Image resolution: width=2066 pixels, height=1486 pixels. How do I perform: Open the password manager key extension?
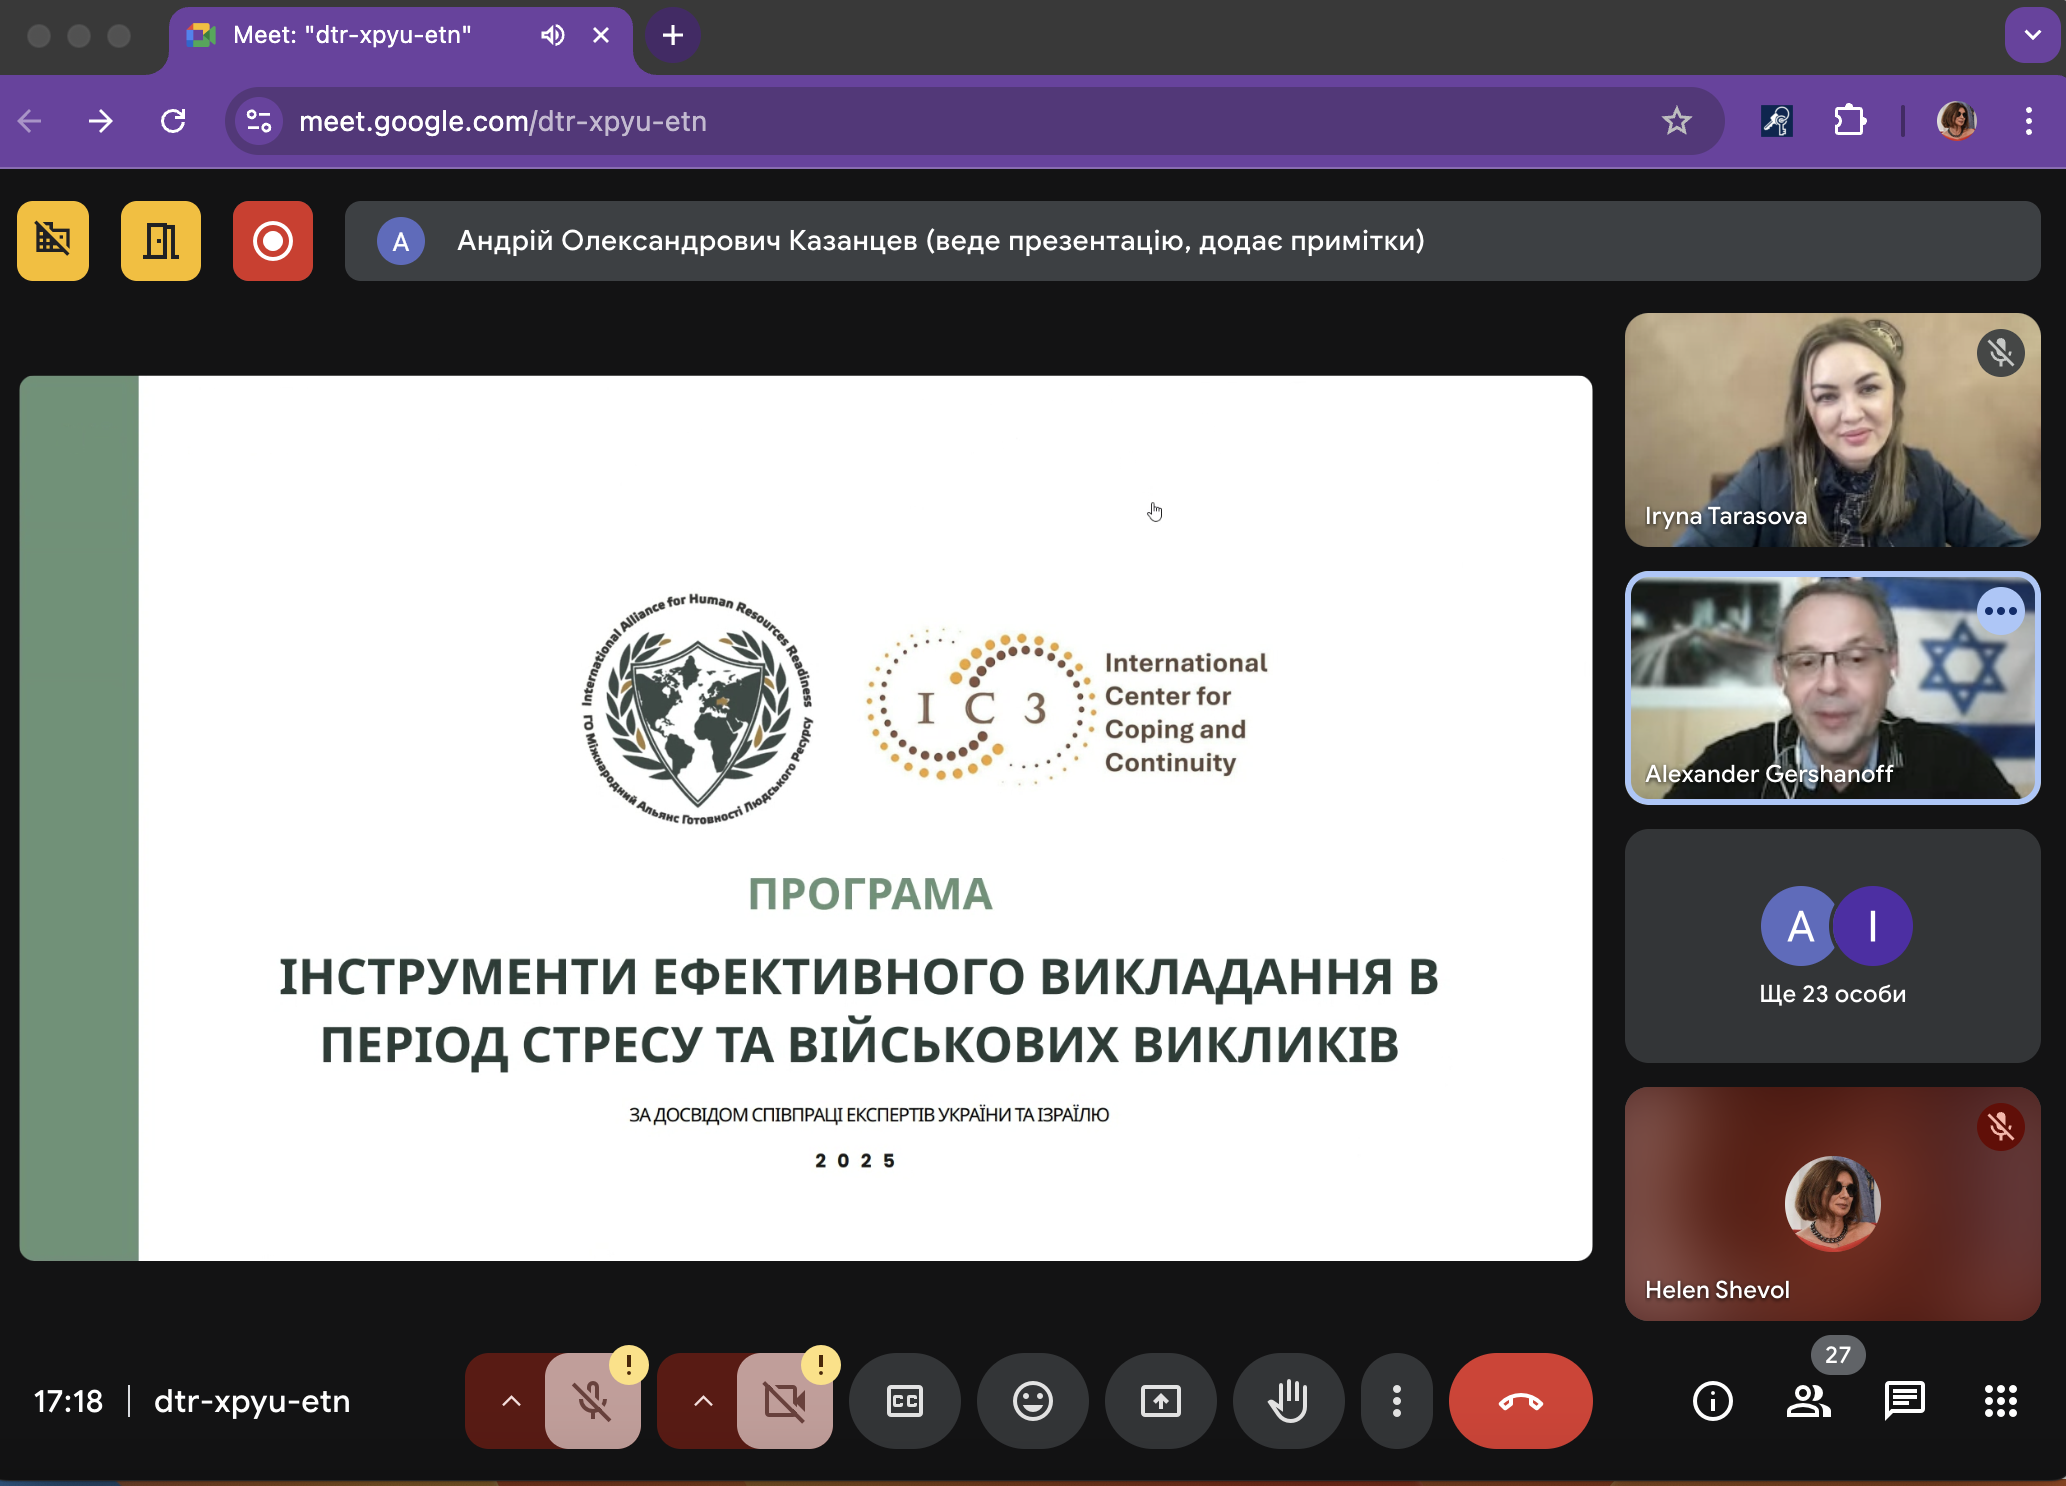1777,121
